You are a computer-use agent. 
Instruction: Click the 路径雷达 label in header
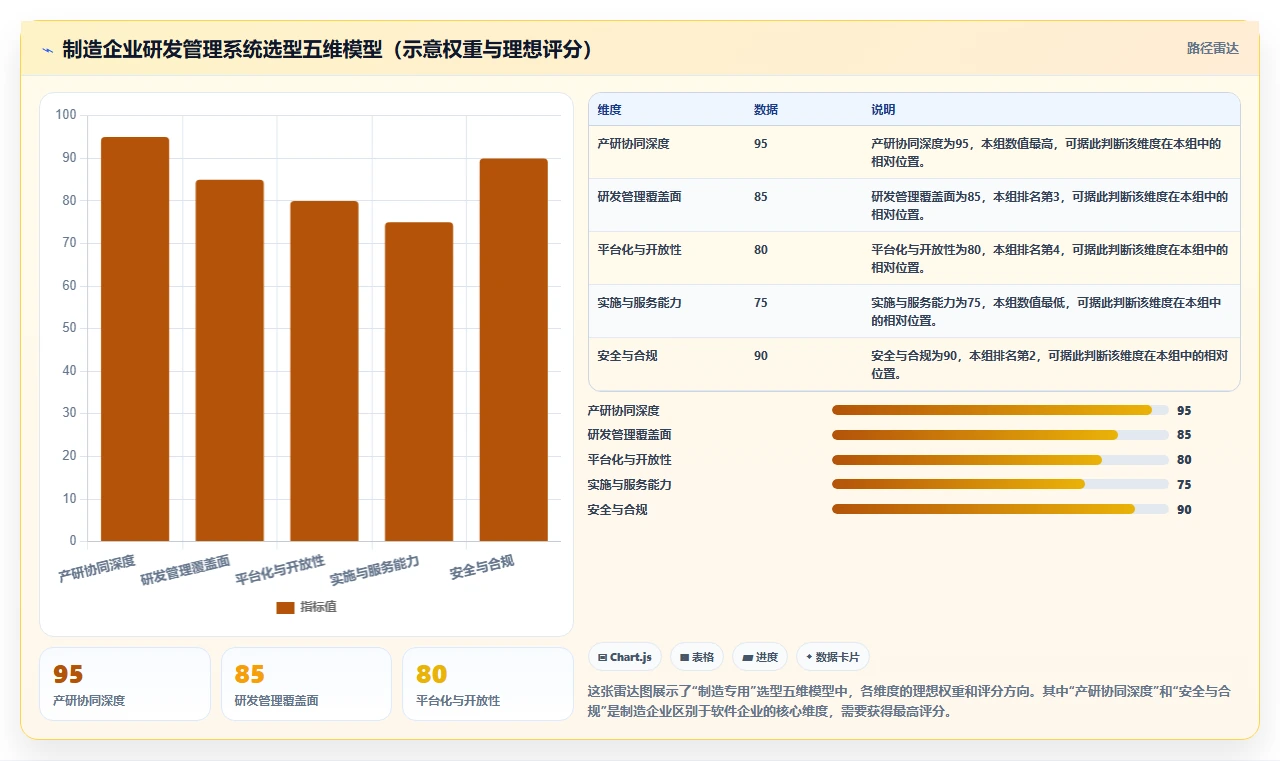coord(1212,48)
